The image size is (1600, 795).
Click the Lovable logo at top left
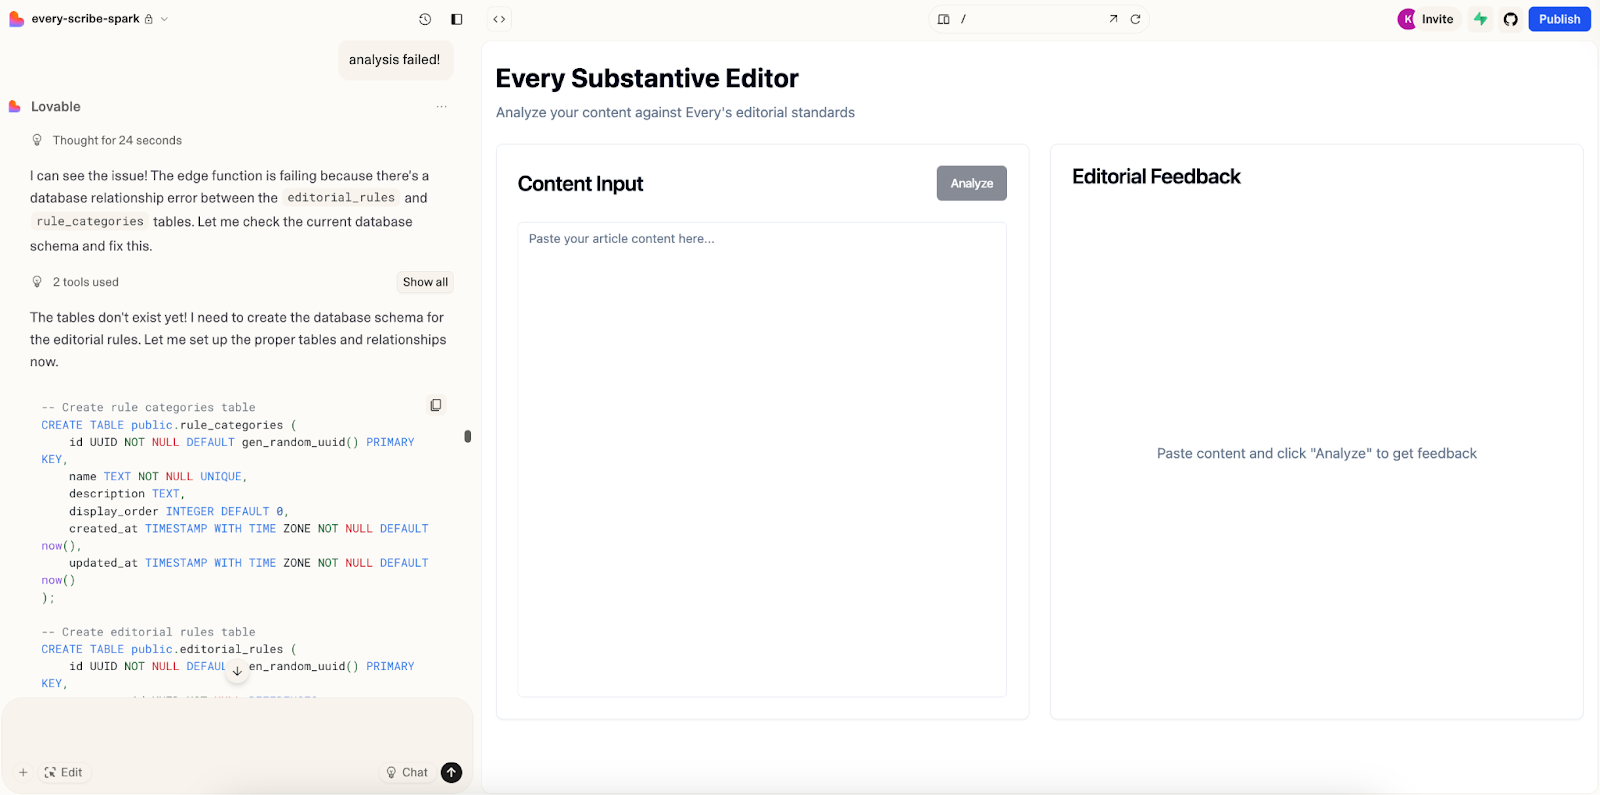[x=16, y=19]
